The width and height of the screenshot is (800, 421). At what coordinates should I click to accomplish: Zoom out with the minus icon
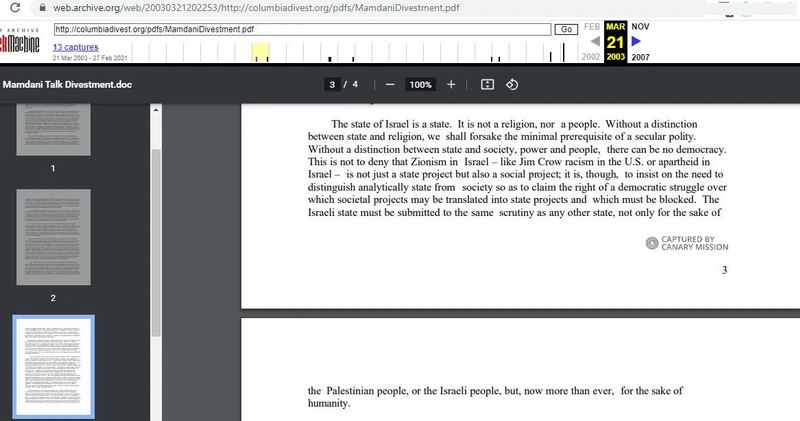tap(390, 85)
